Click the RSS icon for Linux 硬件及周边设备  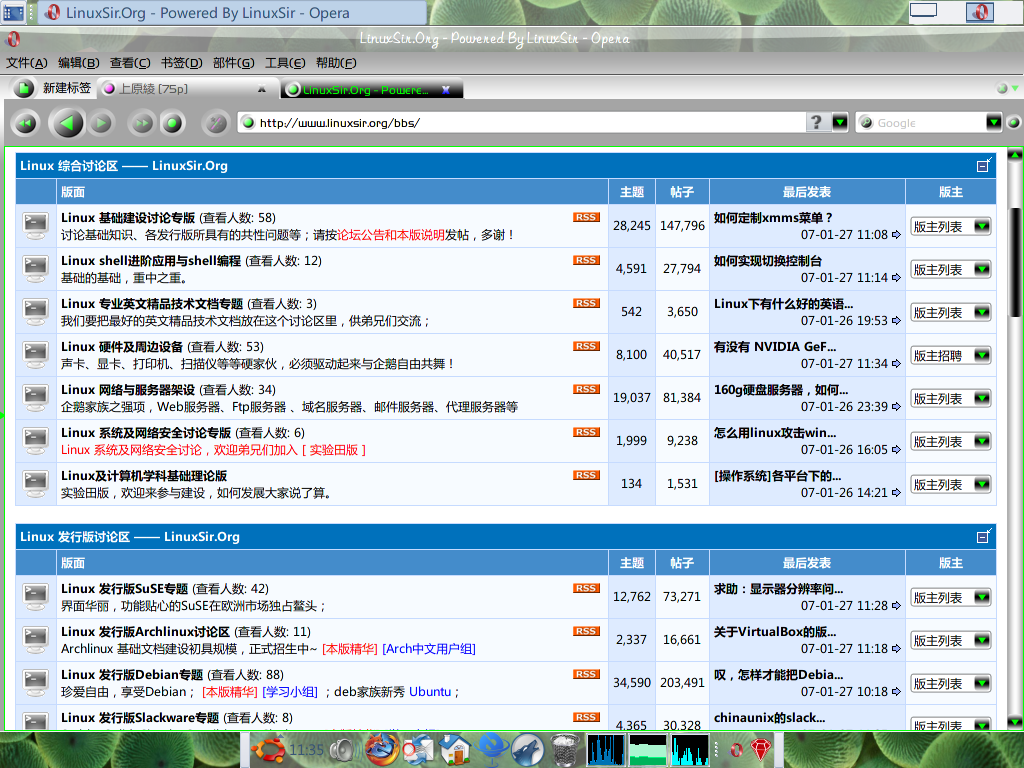[x=586, y=346]
